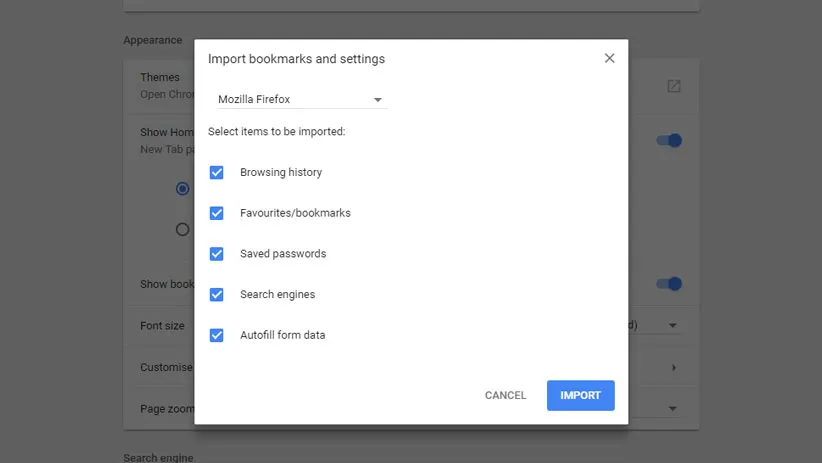This screenshot has width=822, height=463.
Task: Click the Themes label in Appearance
Action: click(x=160, y=77)
